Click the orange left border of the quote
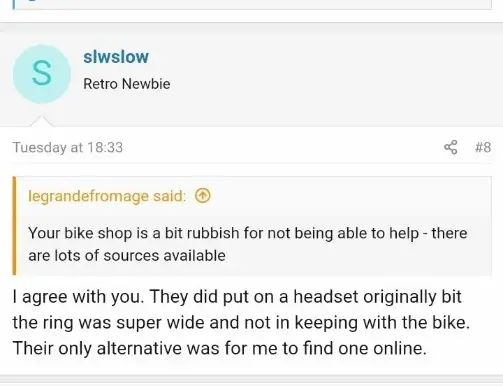Screen dimensions: 503x386 tap(14, 226)
